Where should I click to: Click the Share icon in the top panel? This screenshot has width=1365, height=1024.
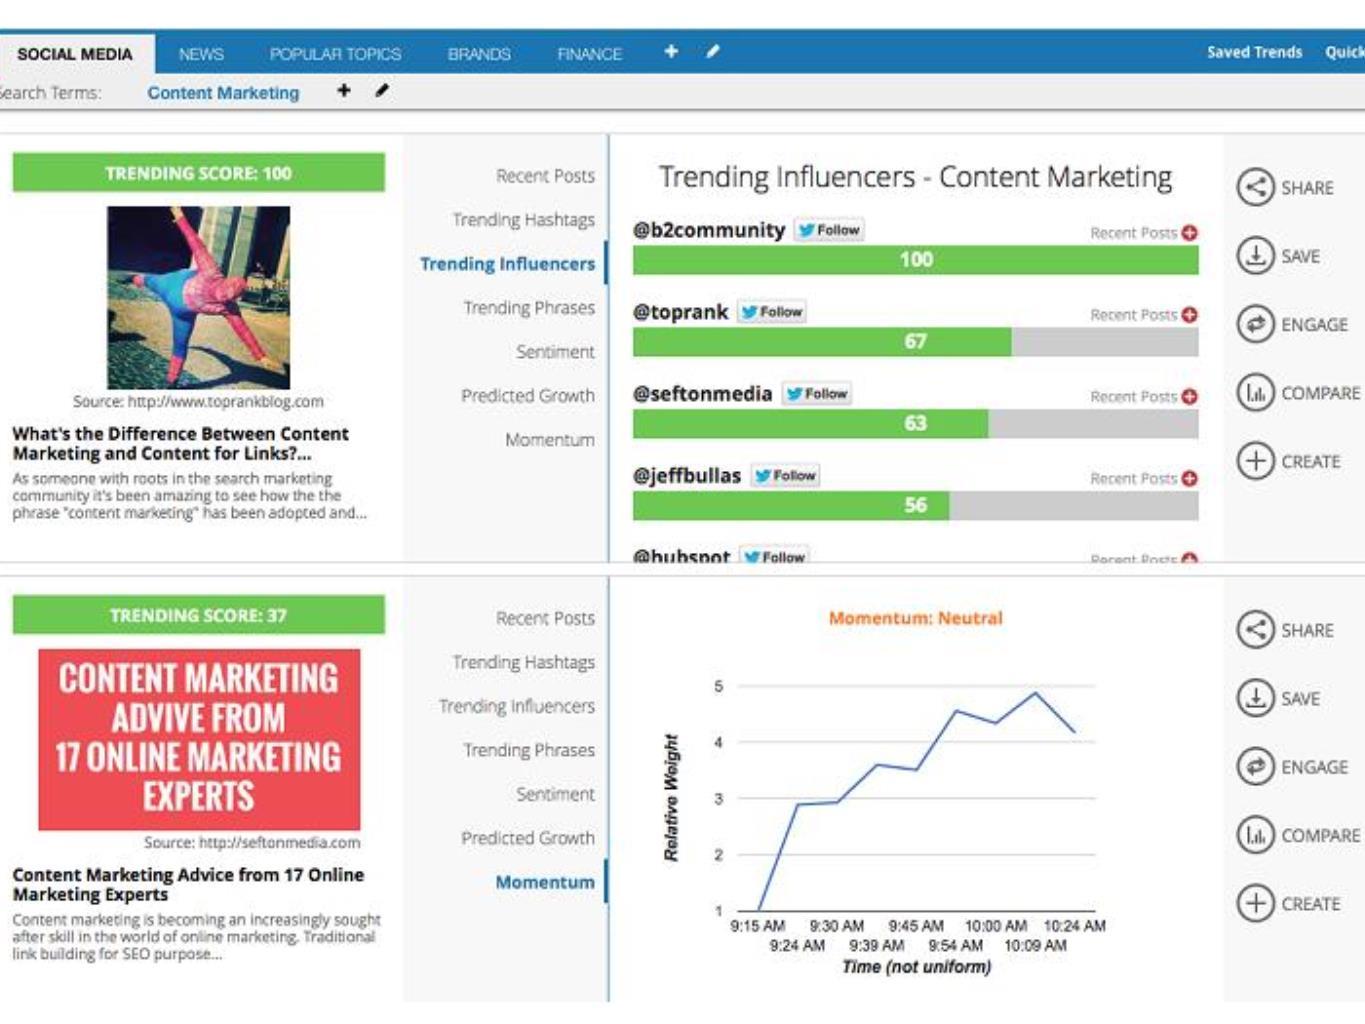pos(1255,187)
